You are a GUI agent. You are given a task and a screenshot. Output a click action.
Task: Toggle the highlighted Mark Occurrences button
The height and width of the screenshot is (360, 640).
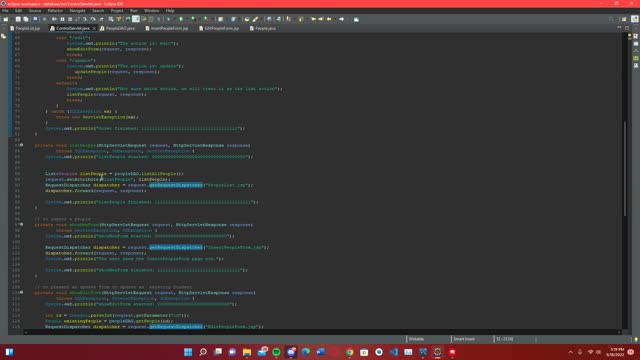click(x=136, y=19)
